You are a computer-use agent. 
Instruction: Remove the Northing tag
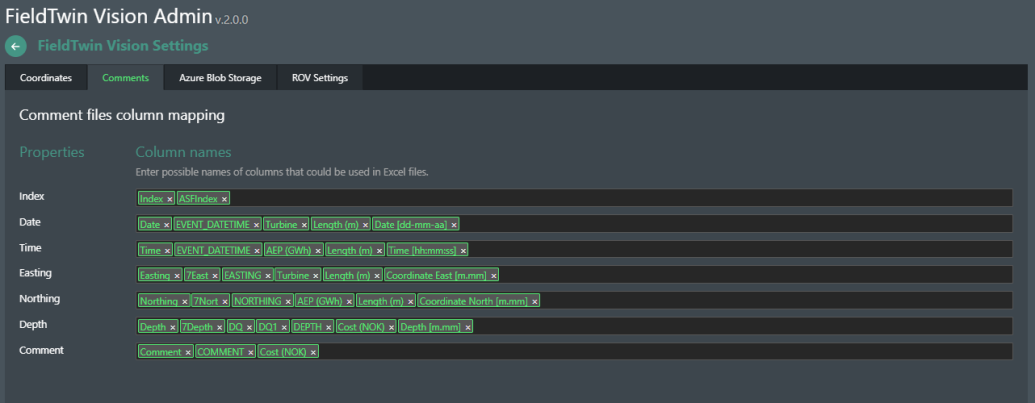click(x=184, y=301)
